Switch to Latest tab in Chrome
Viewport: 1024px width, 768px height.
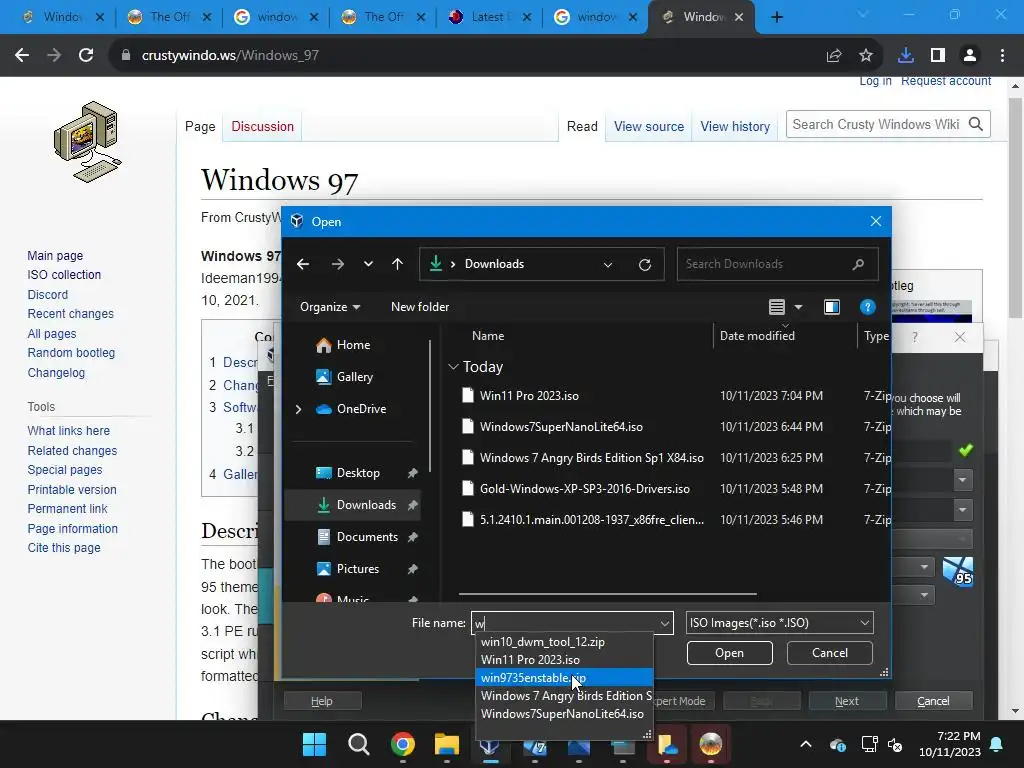[490, 17]
